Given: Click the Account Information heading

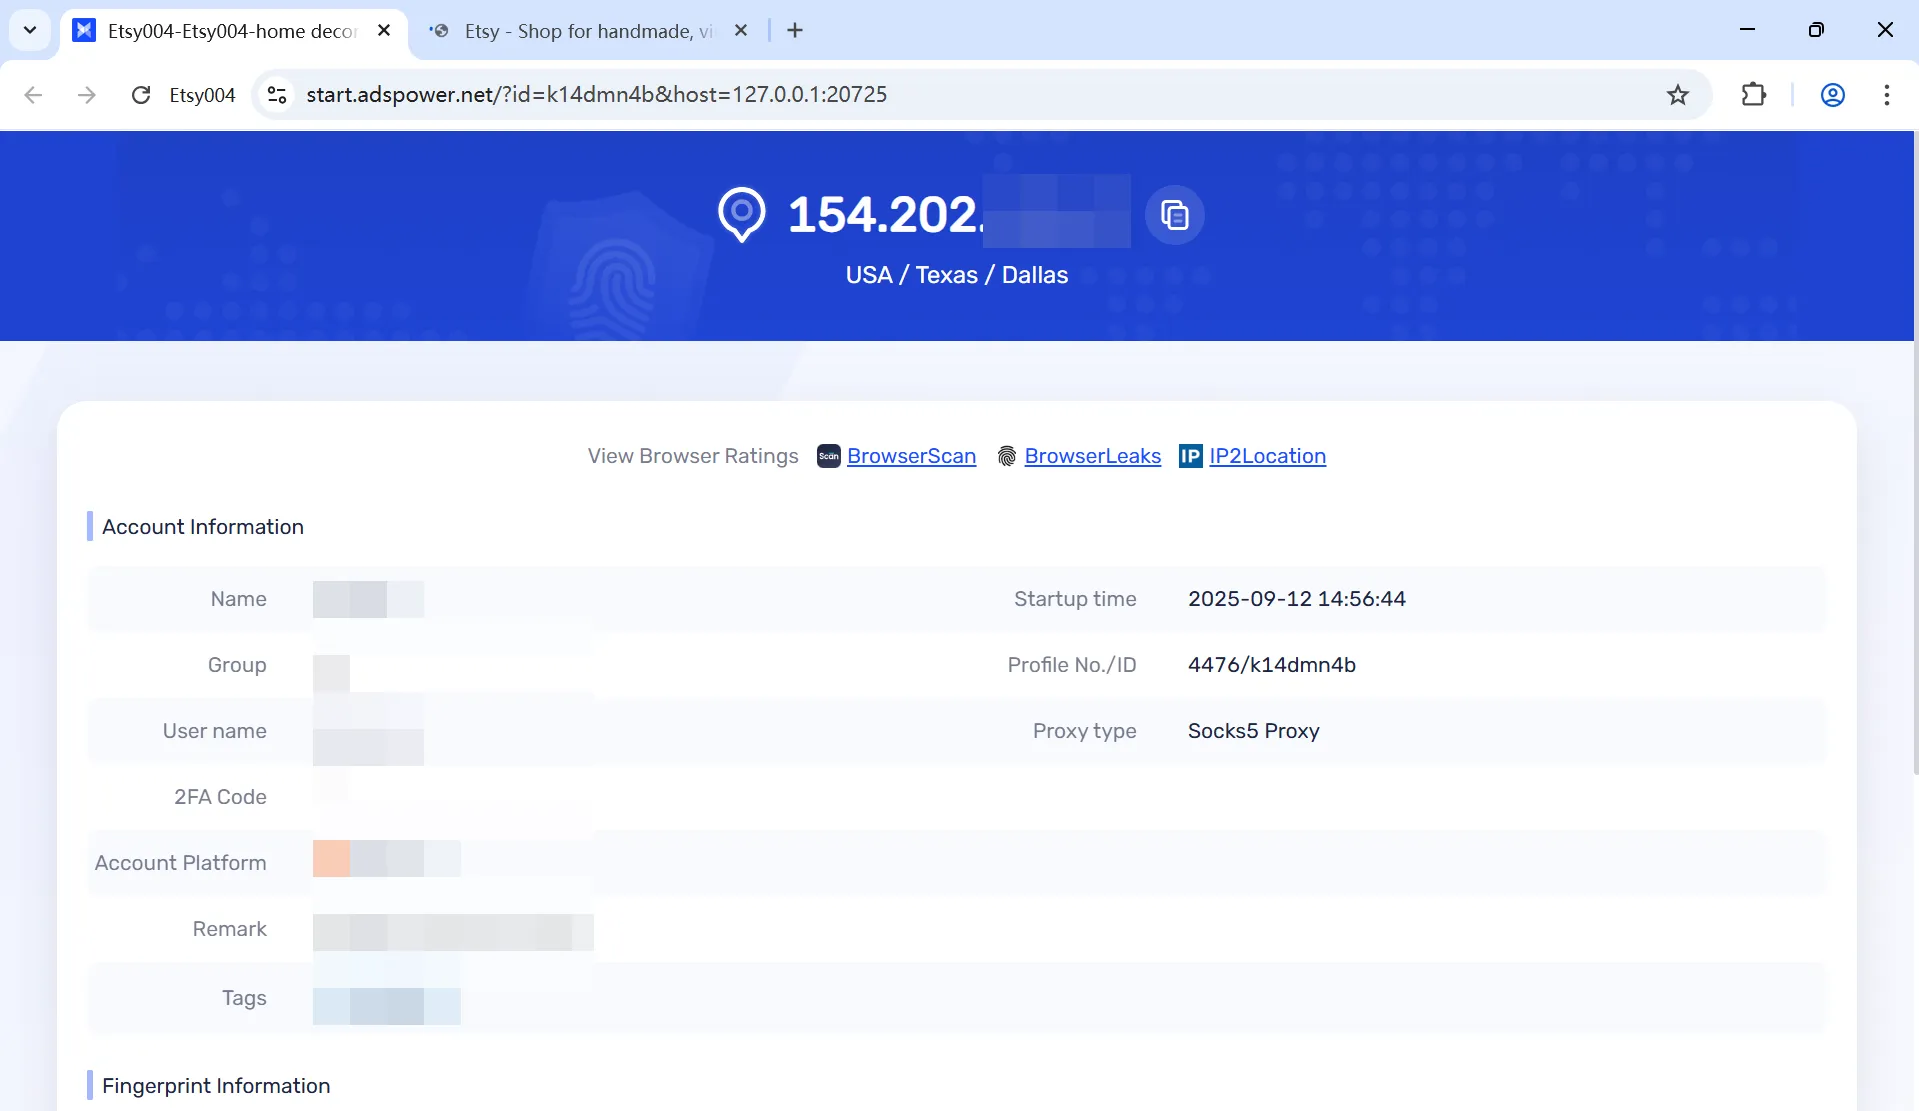Looking at the screenshot, I should 202,527.
